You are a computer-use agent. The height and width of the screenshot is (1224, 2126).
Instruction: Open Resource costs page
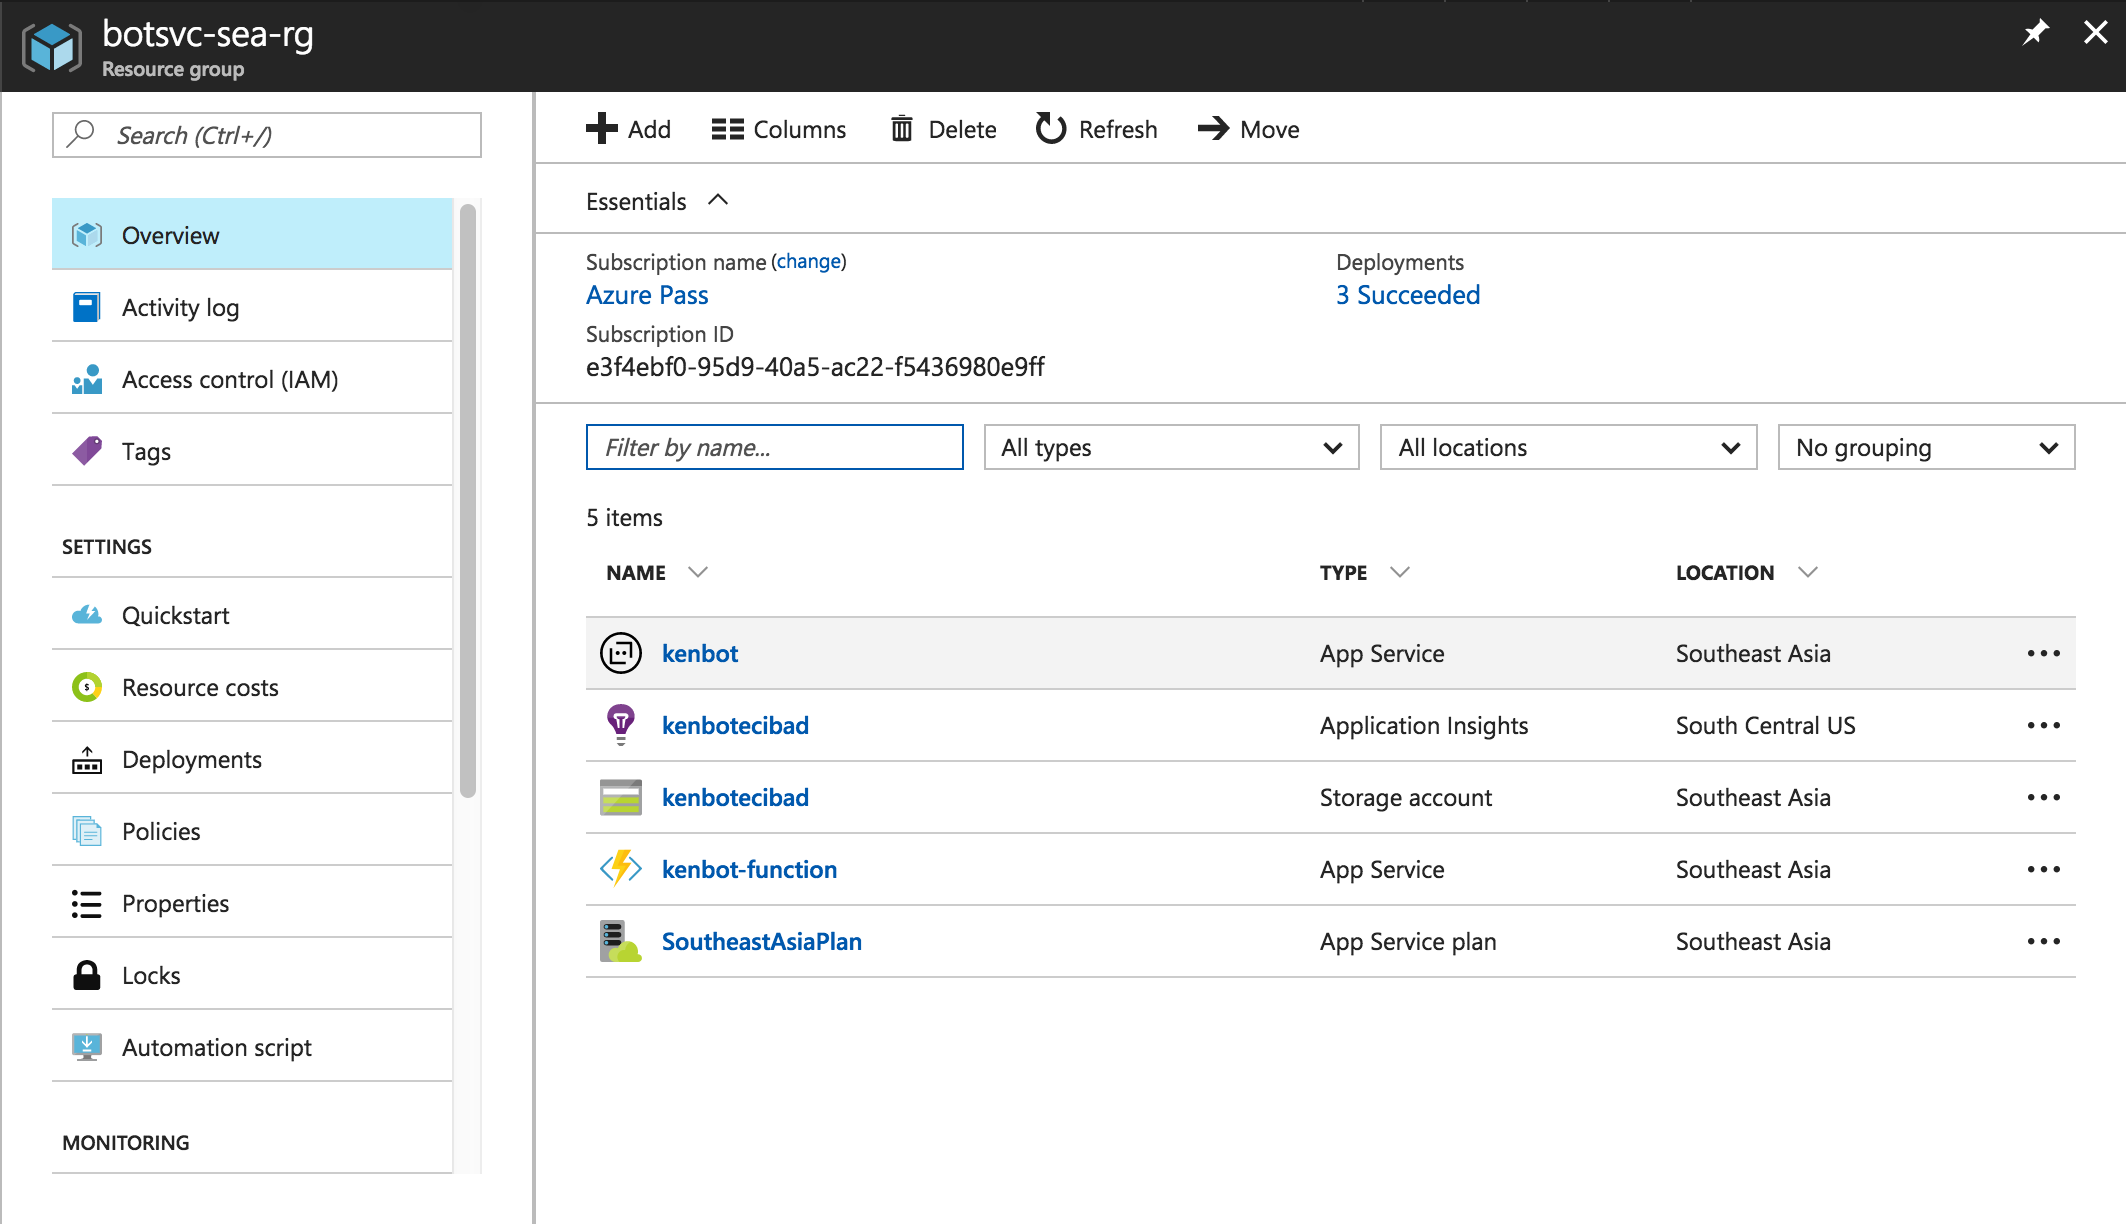[x=252, y=687]
